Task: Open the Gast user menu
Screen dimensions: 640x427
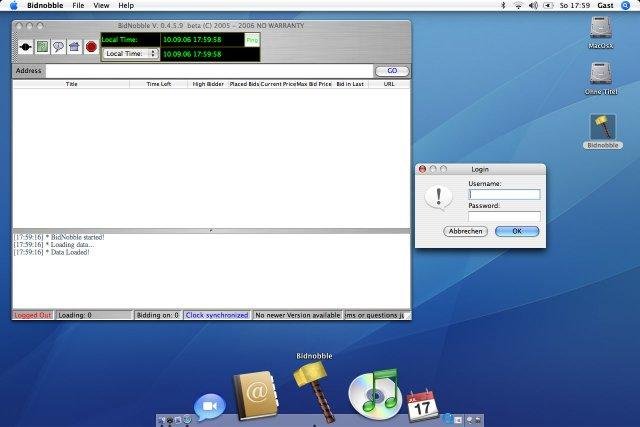Action: [x=605, y=5]
